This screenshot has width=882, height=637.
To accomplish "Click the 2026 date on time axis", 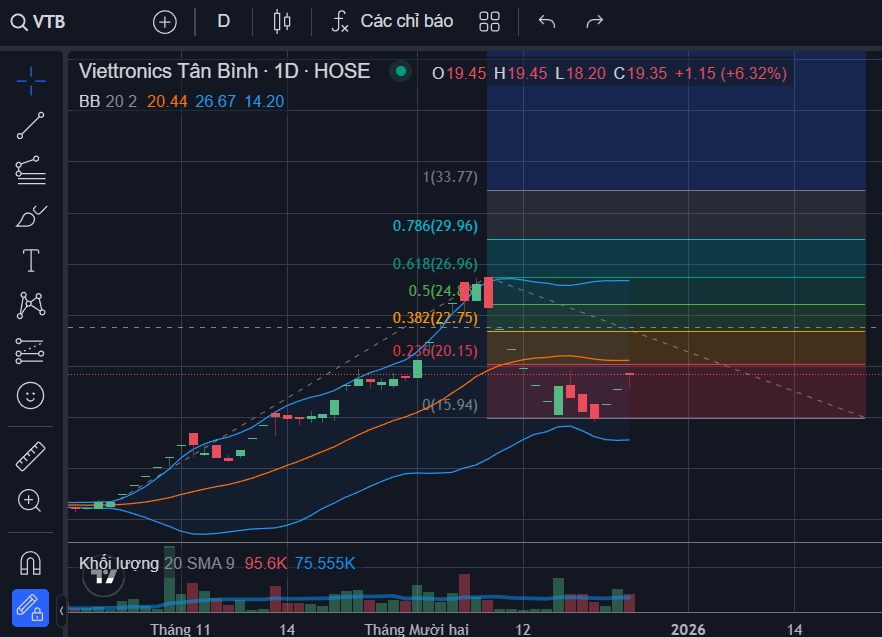I will click(688, 629).
